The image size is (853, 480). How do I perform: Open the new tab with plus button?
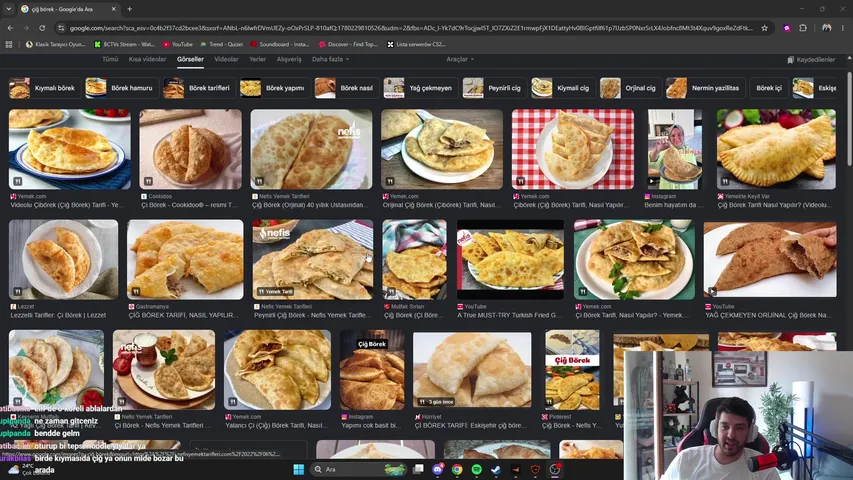129,9
